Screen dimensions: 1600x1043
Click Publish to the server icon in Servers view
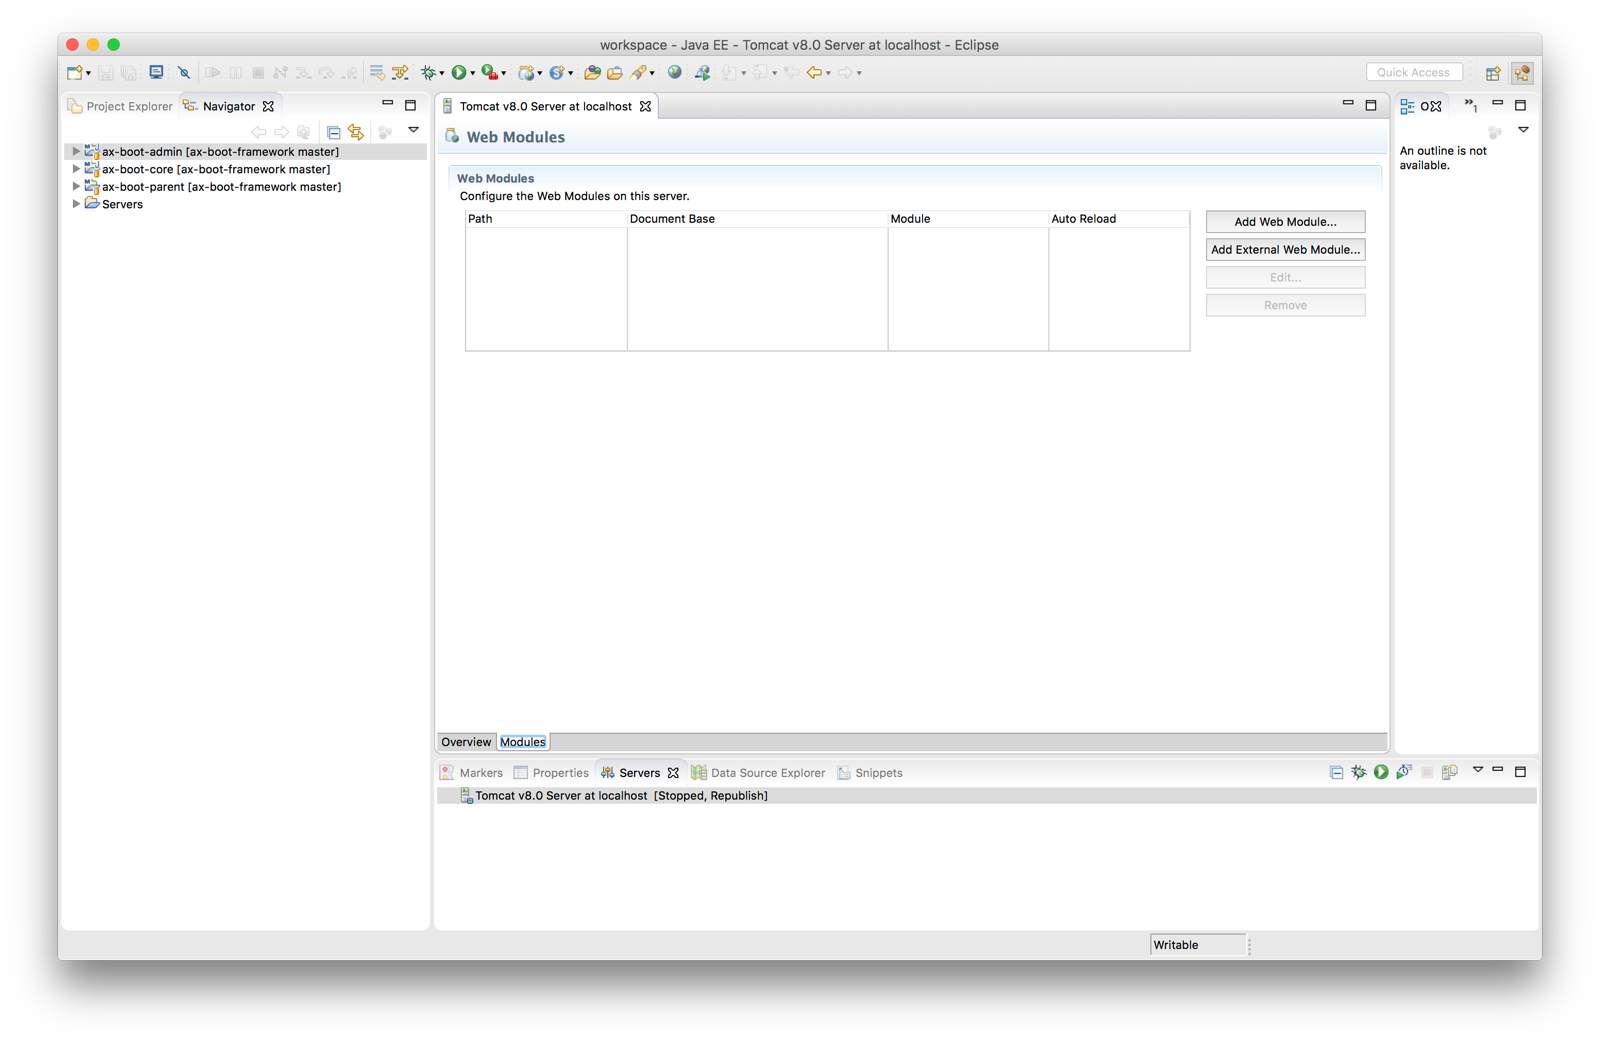1450,772
